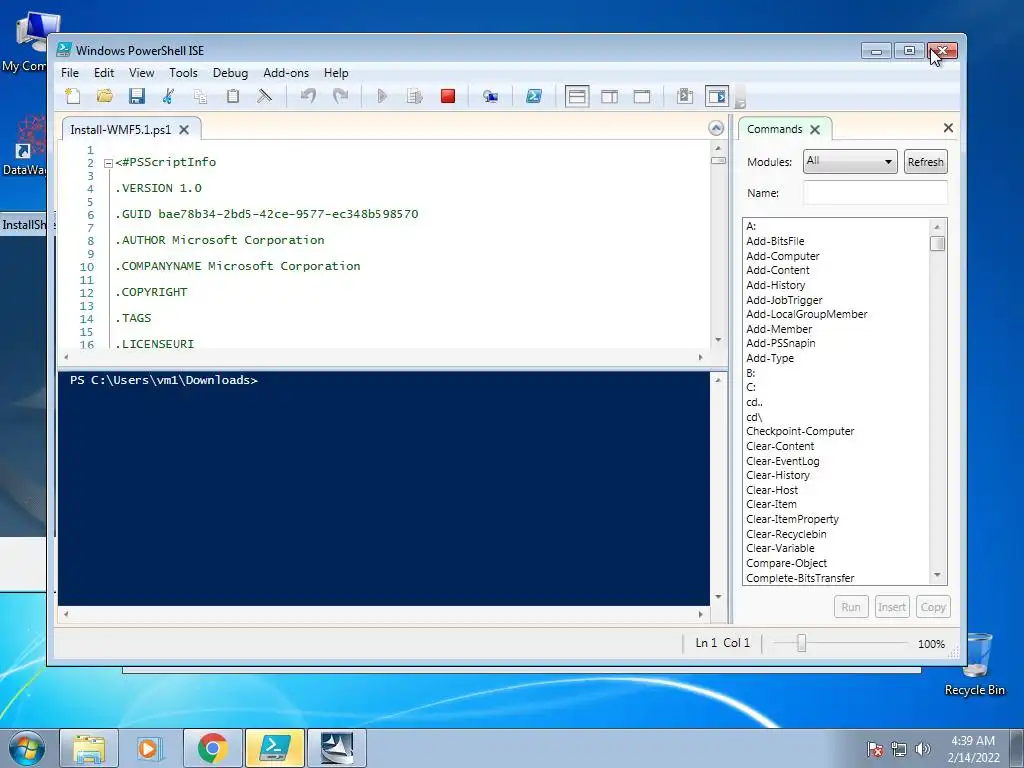The width and height of the screenshot is (1024, 768).
Task: Open the Windows Start menu
Action: (x=27, y=748)
